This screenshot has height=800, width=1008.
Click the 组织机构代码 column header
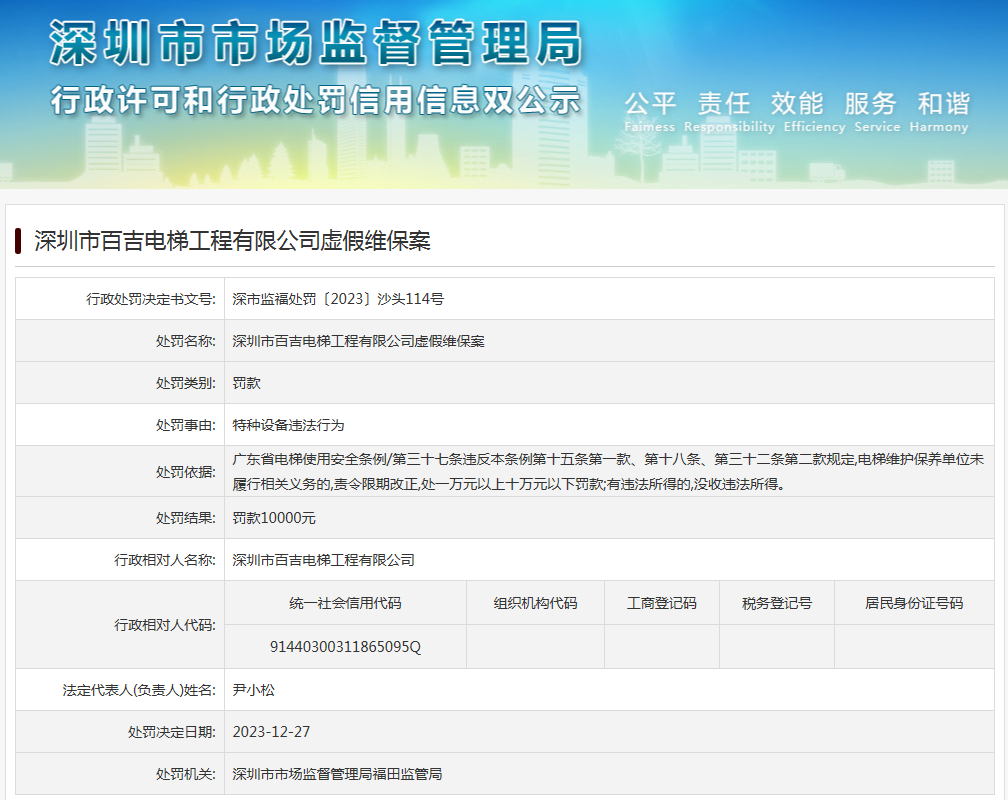[535, 603]
